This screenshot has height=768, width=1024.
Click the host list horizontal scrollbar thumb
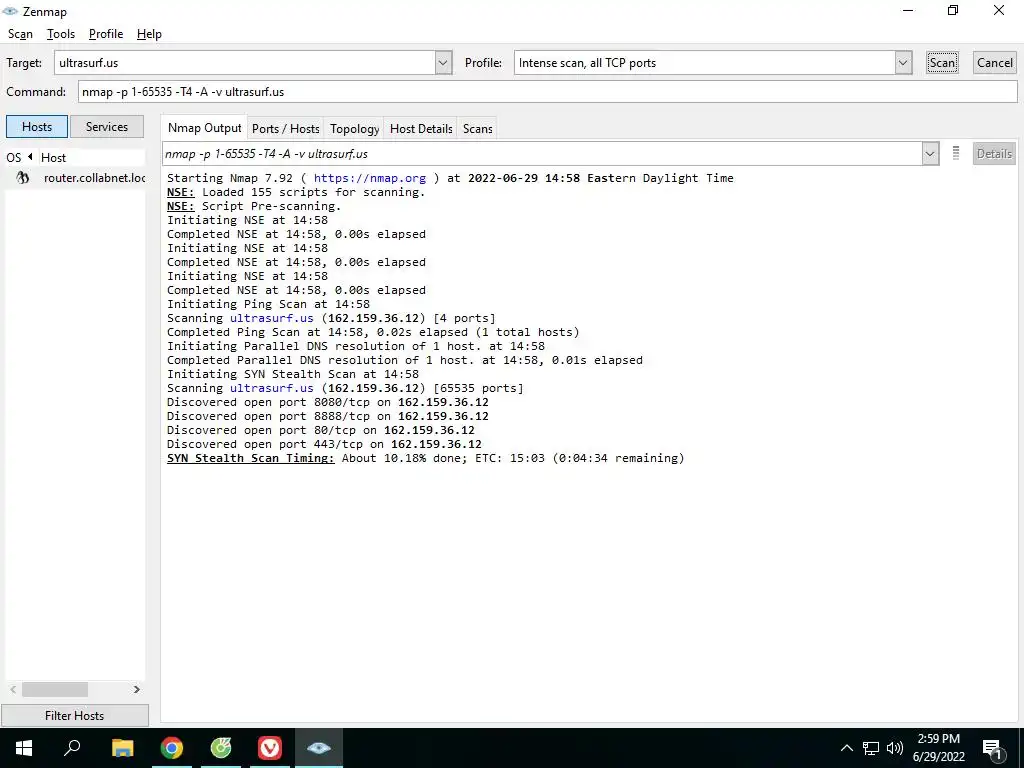(55, 690)
